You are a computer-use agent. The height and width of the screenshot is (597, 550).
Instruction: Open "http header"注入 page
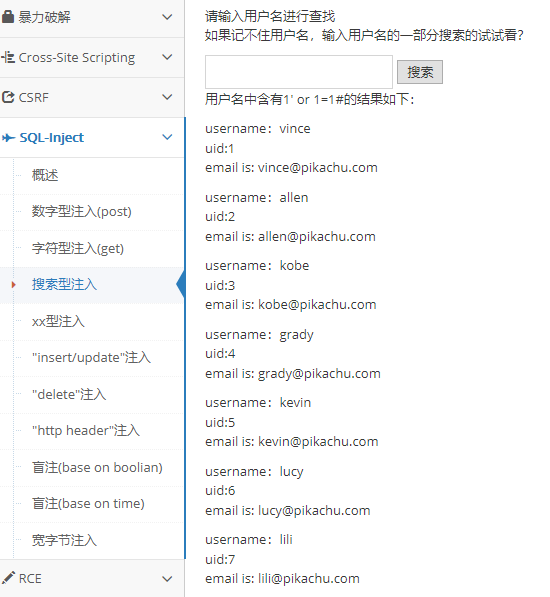86,431
